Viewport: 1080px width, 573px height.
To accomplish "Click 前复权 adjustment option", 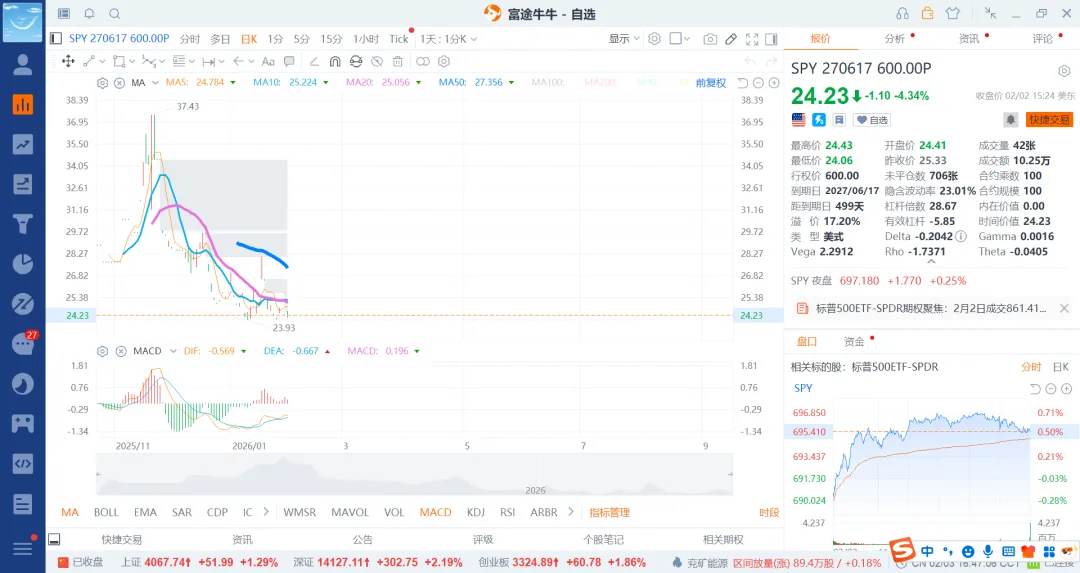I will coord(711,83).
